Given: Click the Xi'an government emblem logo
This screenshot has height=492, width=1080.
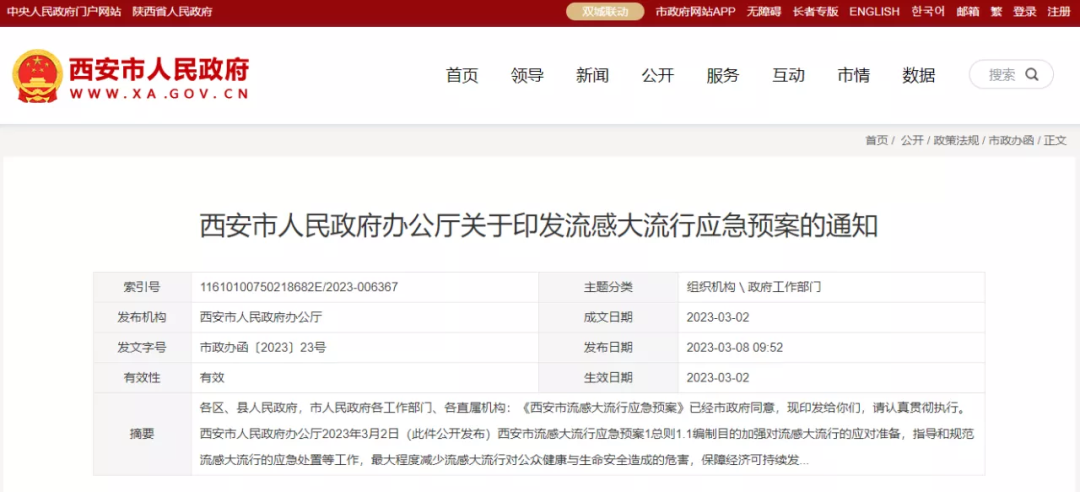Looking at the screenshot, I should click(x=37, y=76).
